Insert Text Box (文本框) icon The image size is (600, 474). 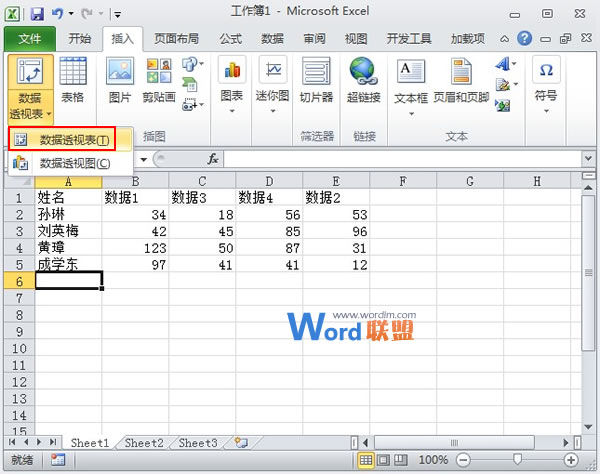click(x=411, y=71)
